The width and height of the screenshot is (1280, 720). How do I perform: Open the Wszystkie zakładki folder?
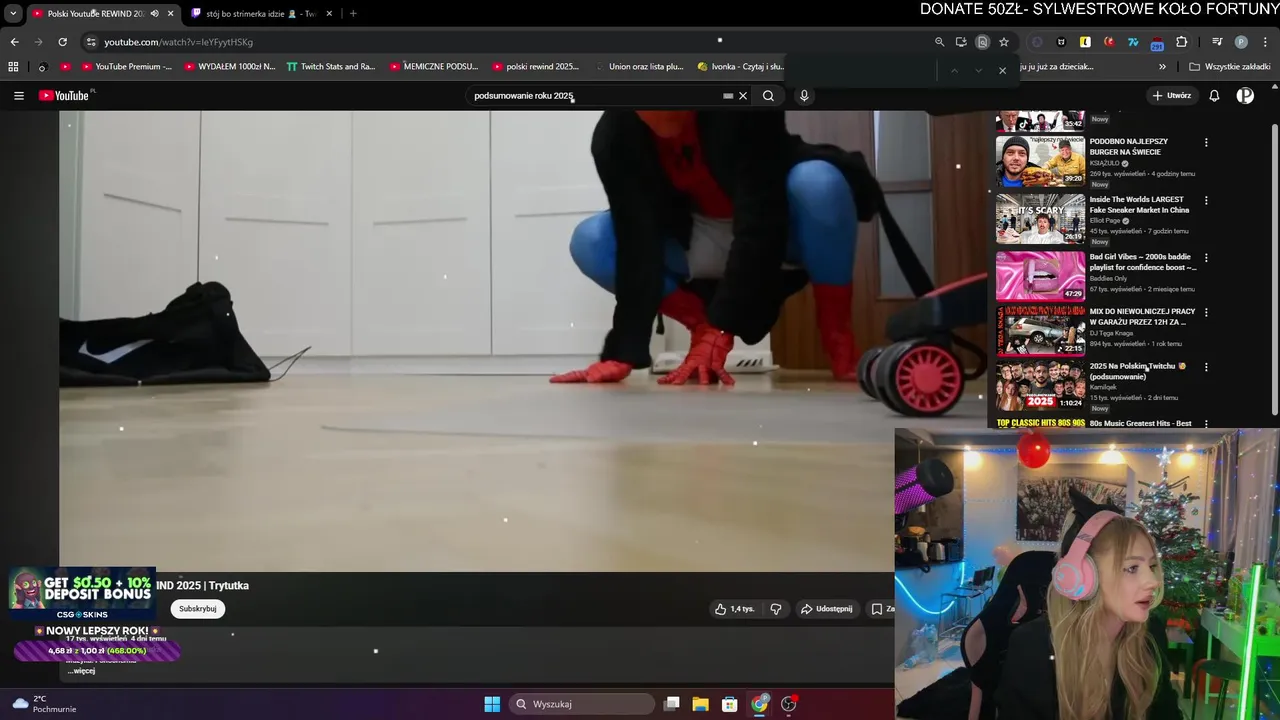pyautogui.click(x=1230, y=67)
